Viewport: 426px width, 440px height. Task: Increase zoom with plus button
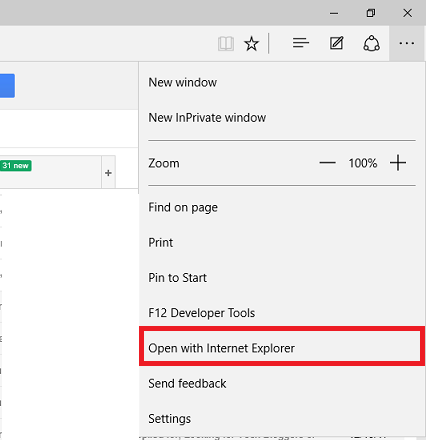(x=398, y=163)
